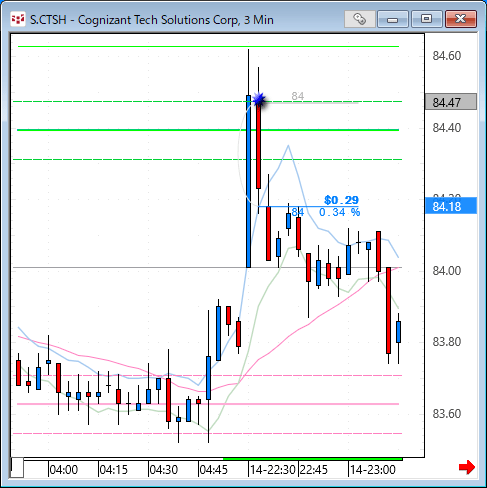Screen dimensions: 487x488
Task: Click the 22:45 time axis label
Action: click(x=314, y=470)
